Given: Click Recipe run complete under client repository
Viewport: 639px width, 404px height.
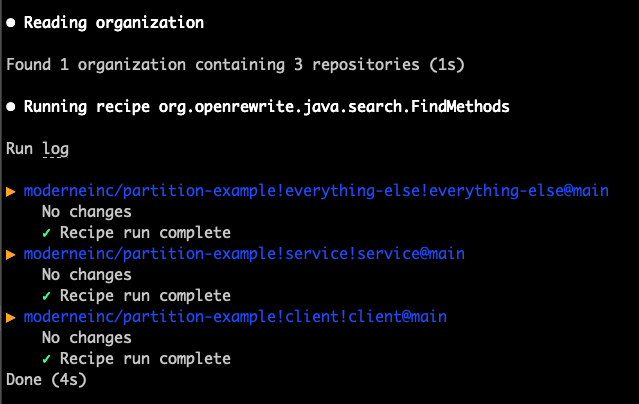Looking at the screenshot, I should tap(145, 359).
